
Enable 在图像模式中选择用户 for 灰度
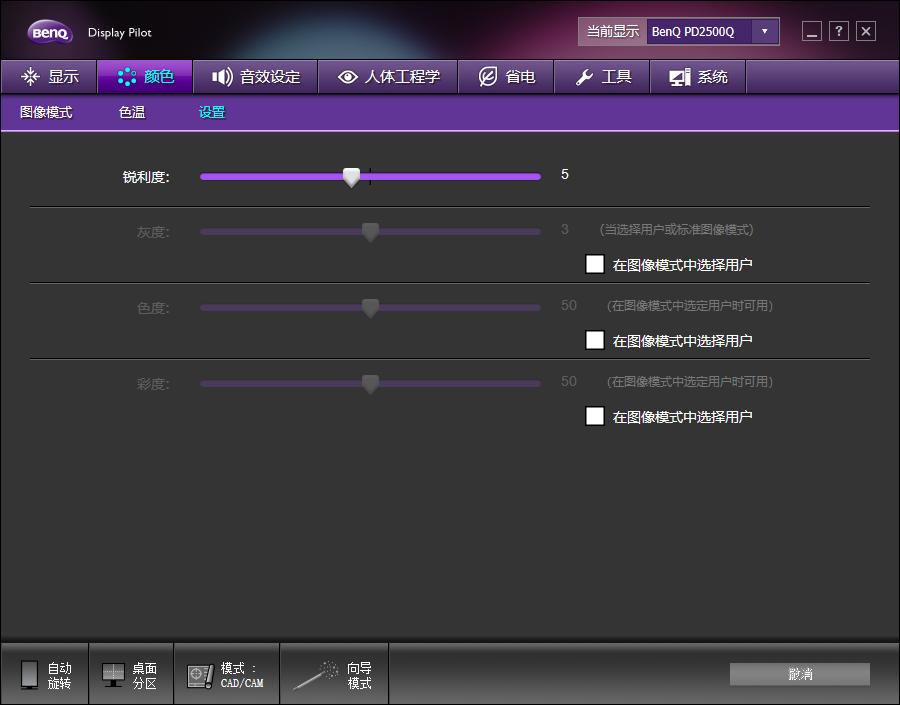pos(595,264)
